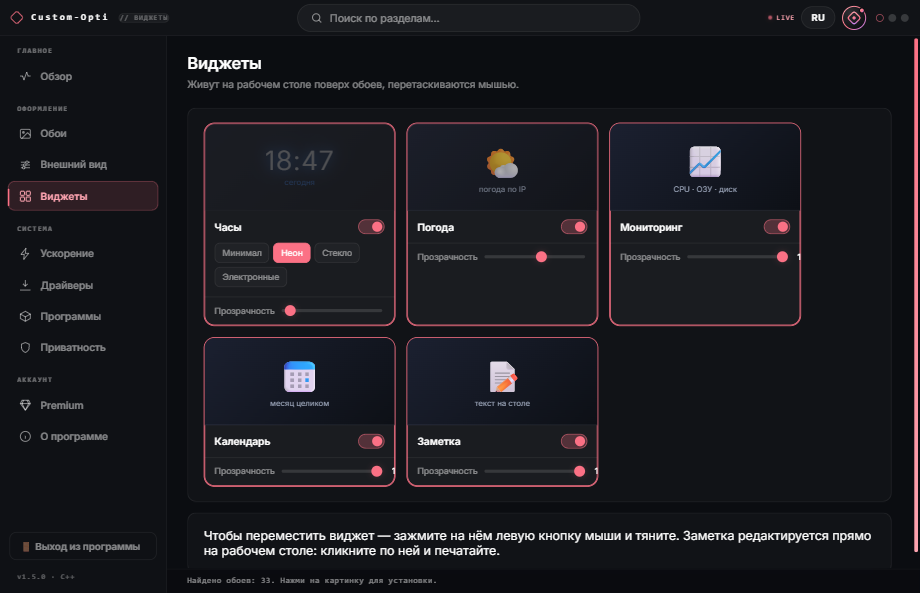This screenshot has height=593, width=920.
Task: Click the Premium diamond icon
Action: (x=25, y=405)
